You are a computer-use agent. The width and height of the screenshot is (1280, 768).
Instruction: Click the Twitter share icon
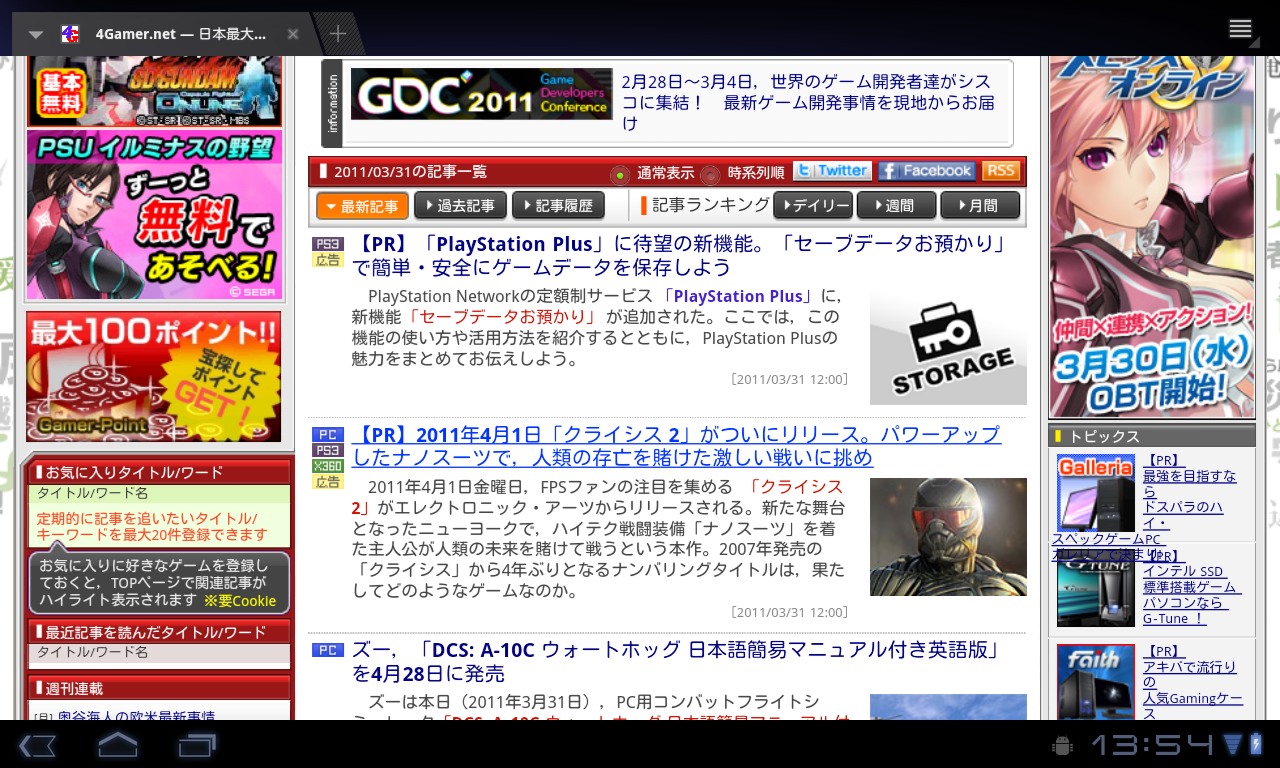[832, 171]
